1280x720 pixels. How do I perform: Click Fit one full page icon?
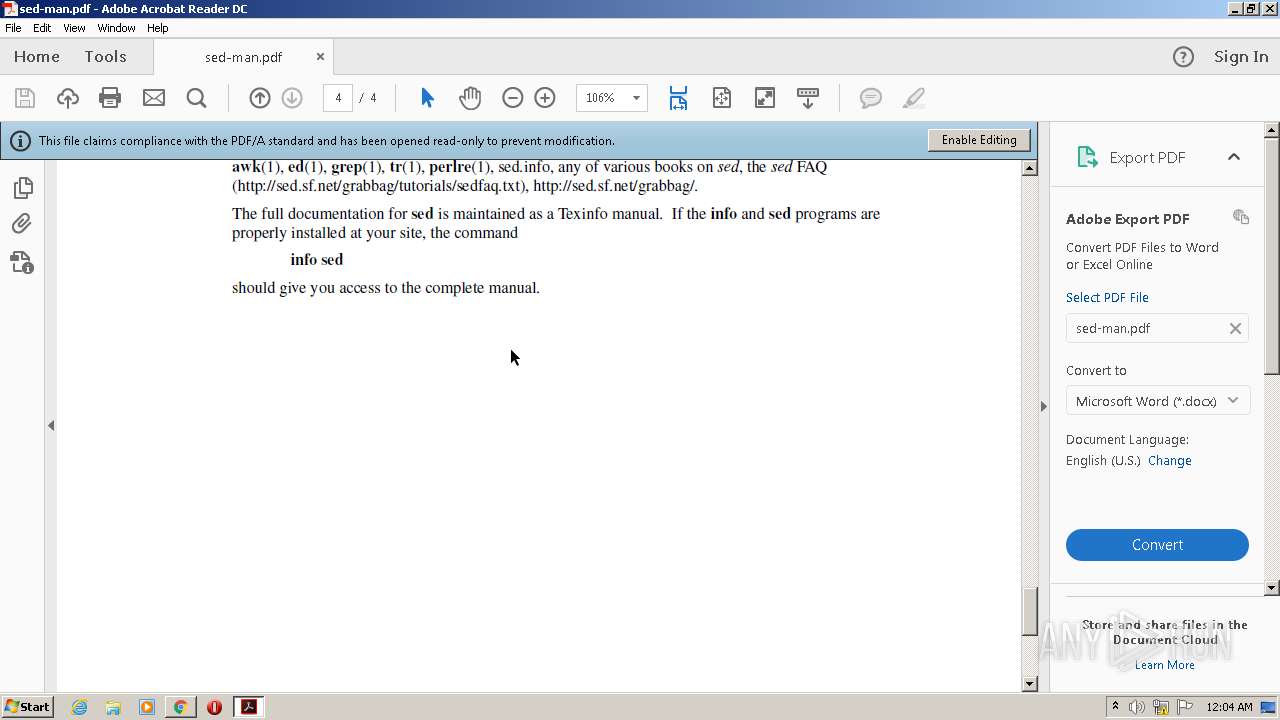(x=722, y=98)
